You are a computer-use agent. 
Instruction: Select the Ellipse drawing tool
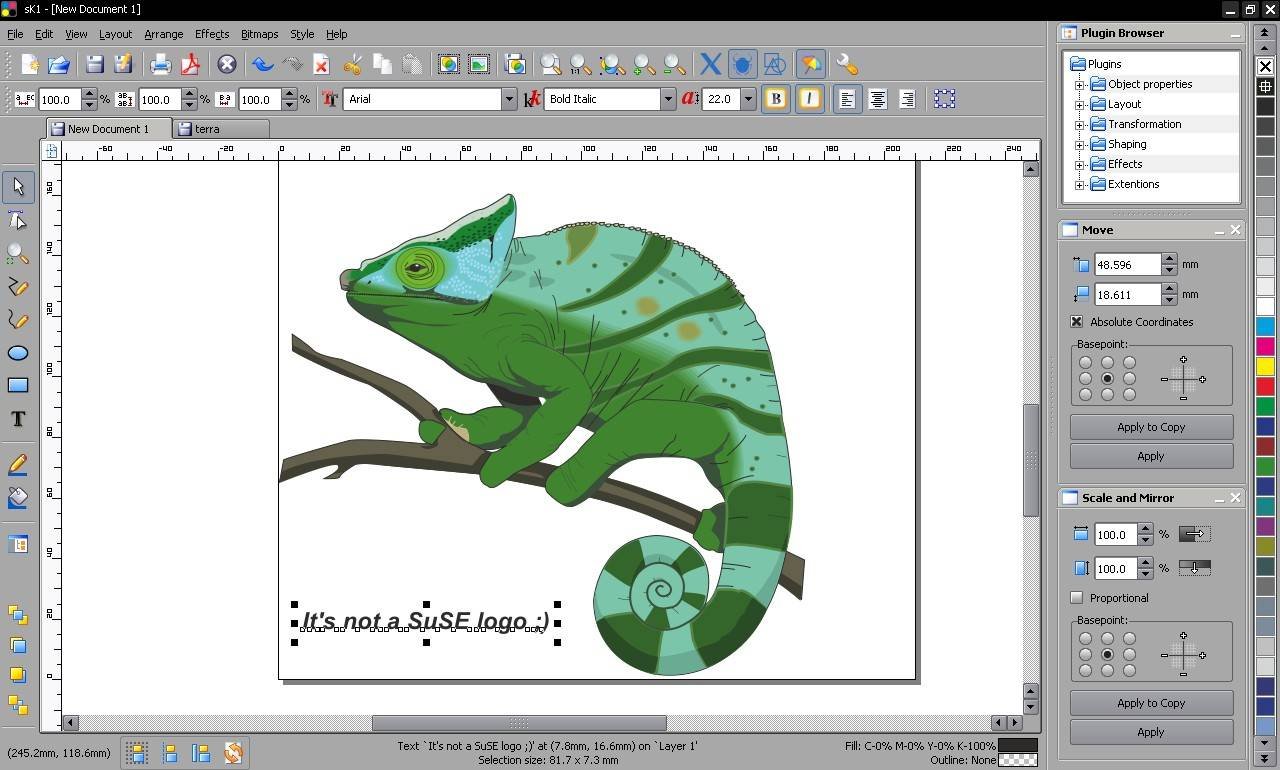pos(18,353)
